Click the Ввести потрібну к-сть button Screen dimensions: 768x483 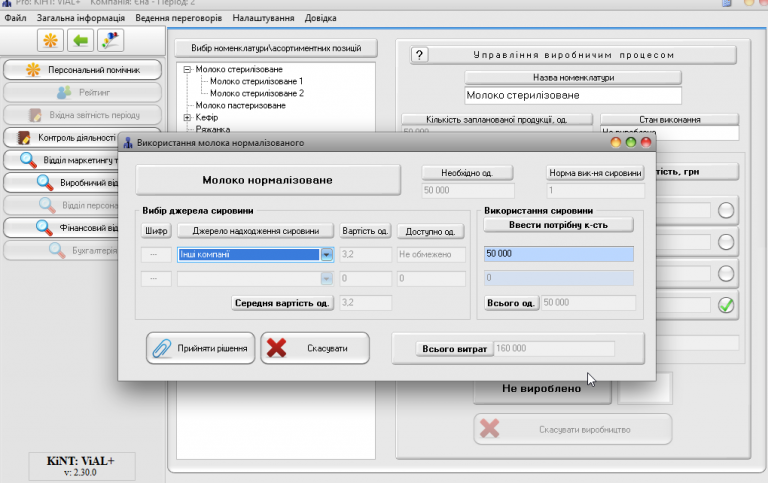click(558, 225)
